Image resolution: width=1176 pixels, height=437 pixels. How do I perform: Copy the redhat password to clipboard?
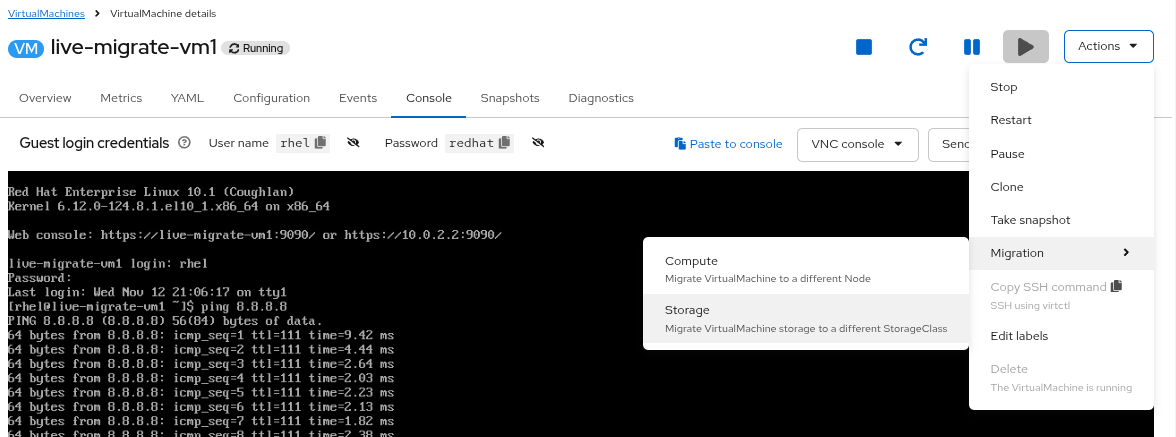coord(505,143)
